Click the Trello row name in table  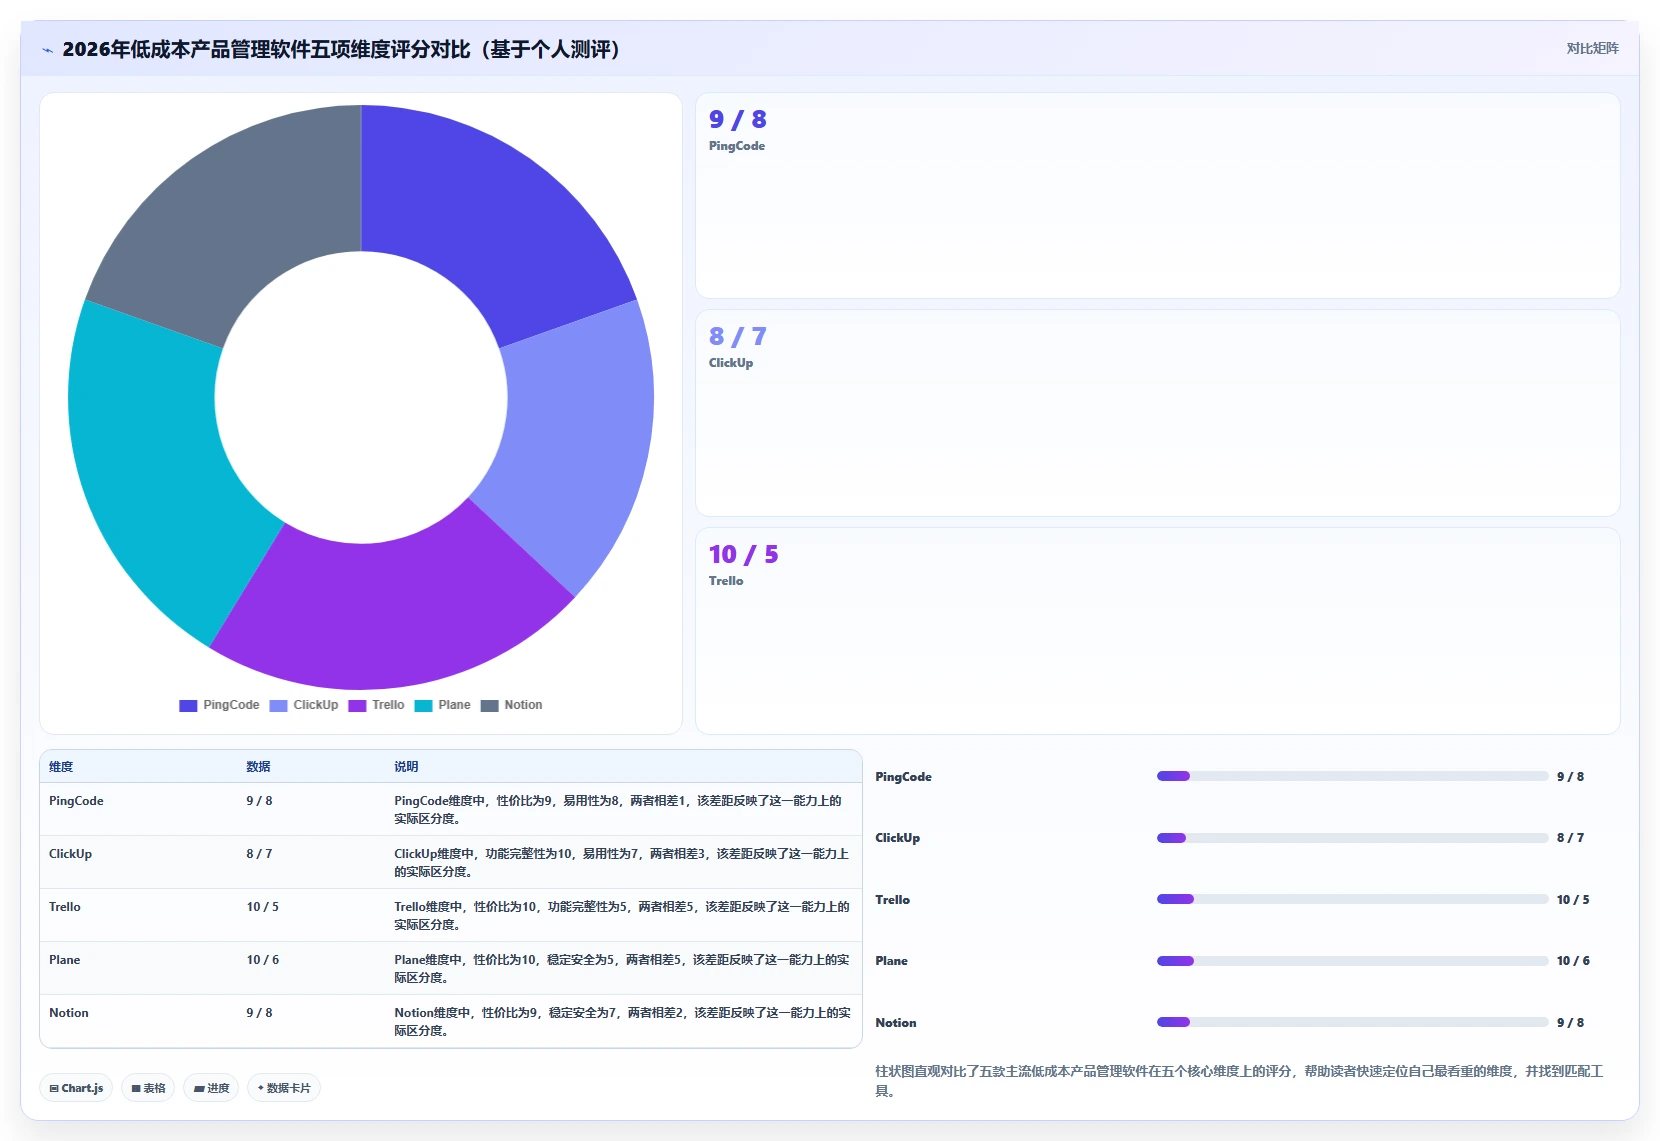click(65, 907)
